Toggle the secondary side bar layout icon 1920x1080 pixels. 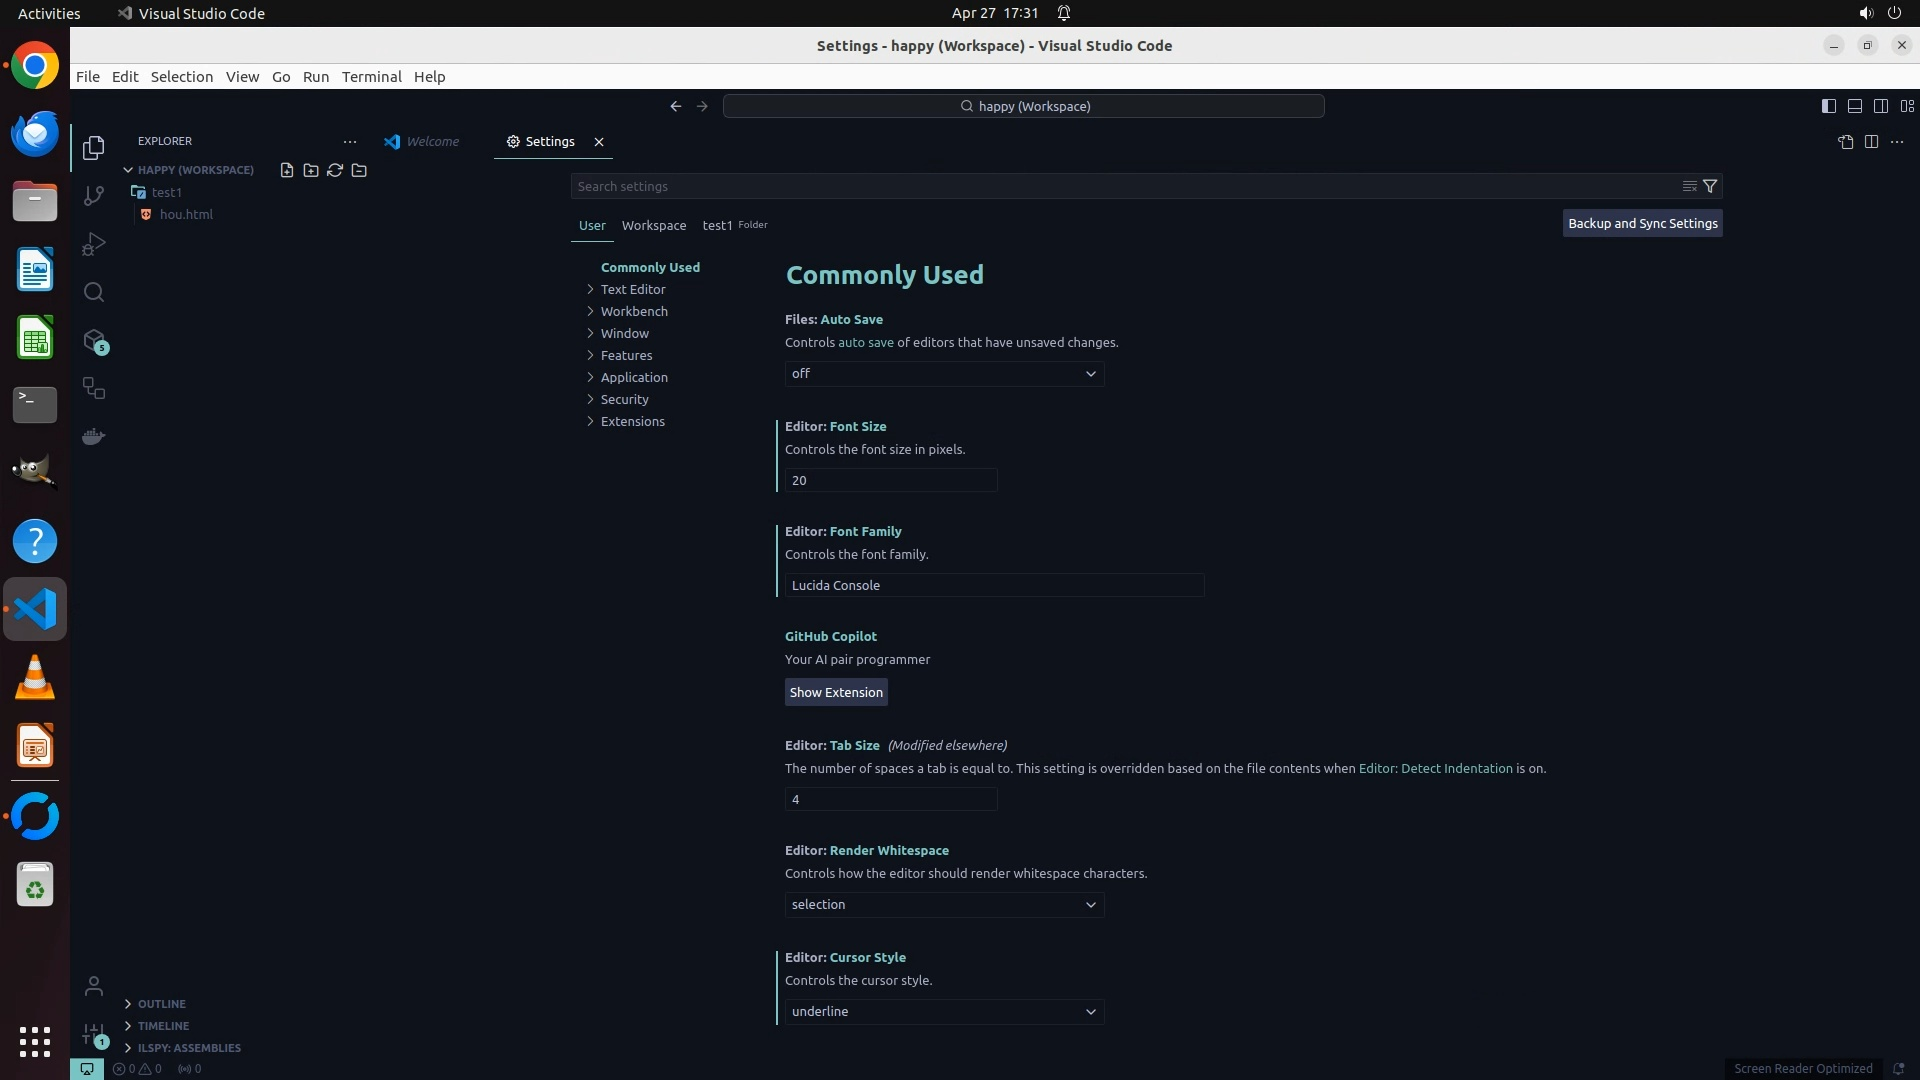[1880, 106]
